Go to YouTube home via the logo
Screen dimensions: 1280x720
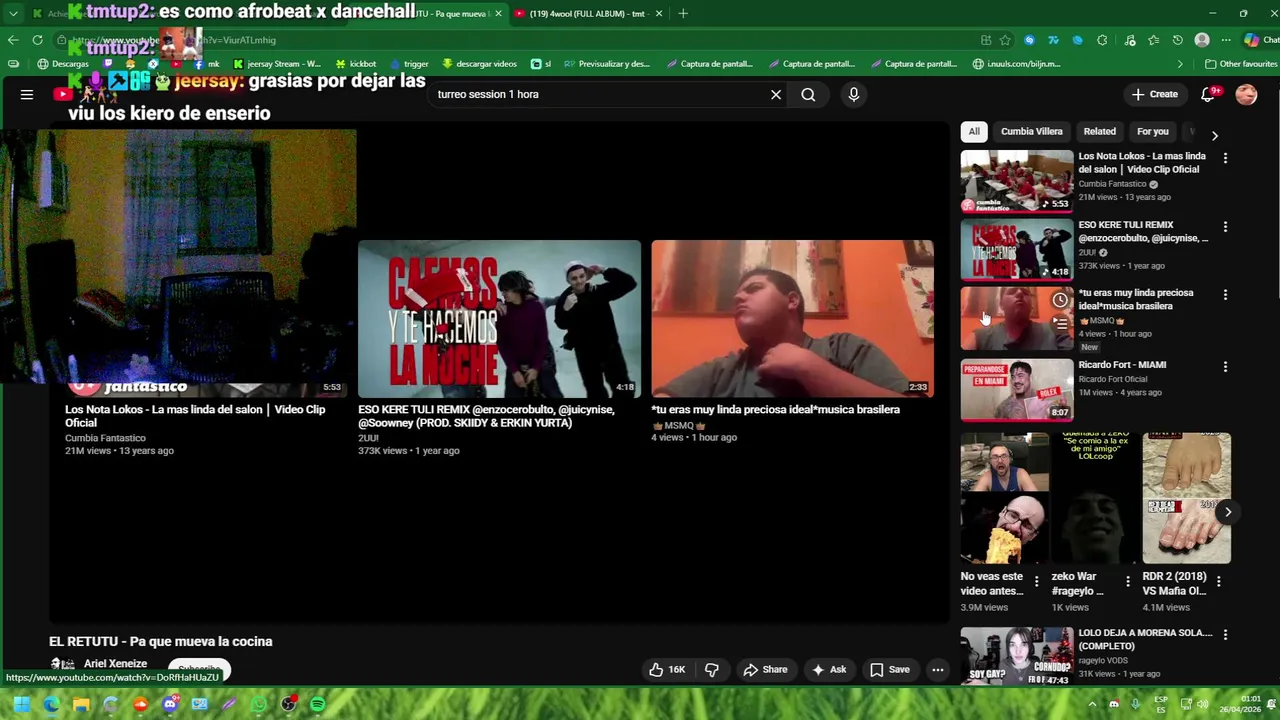[63, 95]
